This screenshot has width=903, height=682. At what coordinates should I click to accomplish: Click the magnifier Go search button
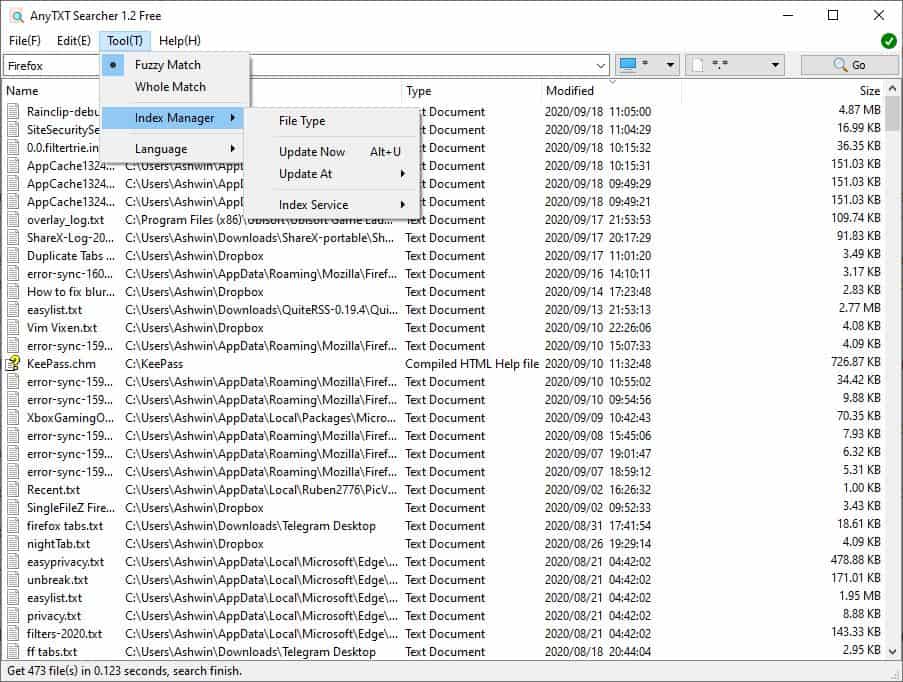pos(849,65)
